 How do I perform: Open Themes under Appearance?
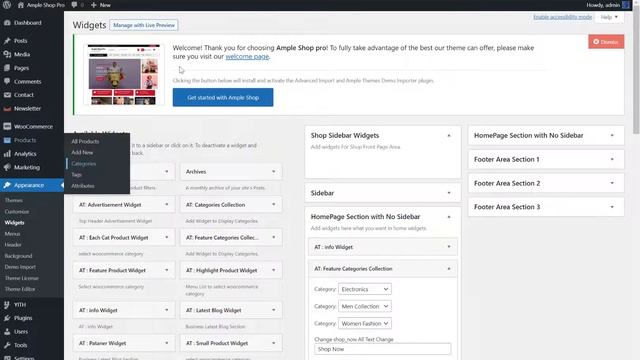13,200
